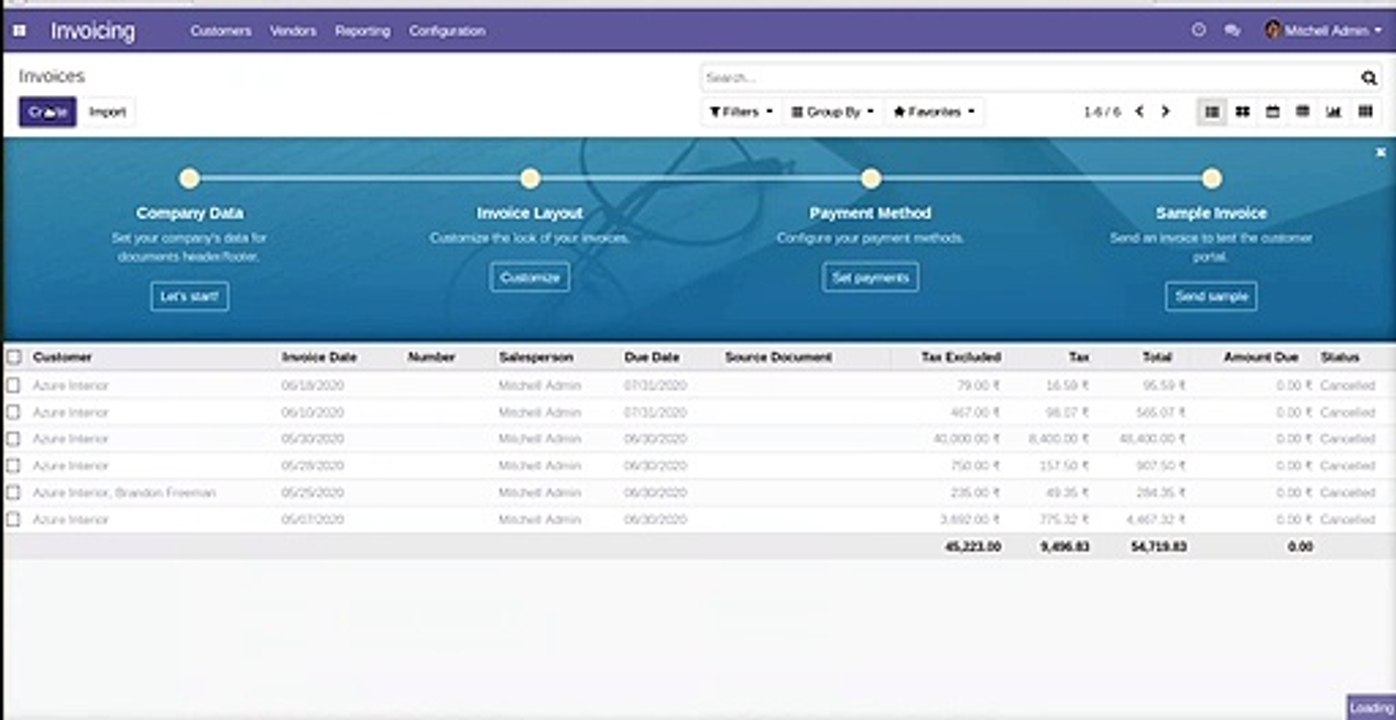Open the apps grid menu icon
The height and width of the screenshot is (720, 1396).
[19, 31]
